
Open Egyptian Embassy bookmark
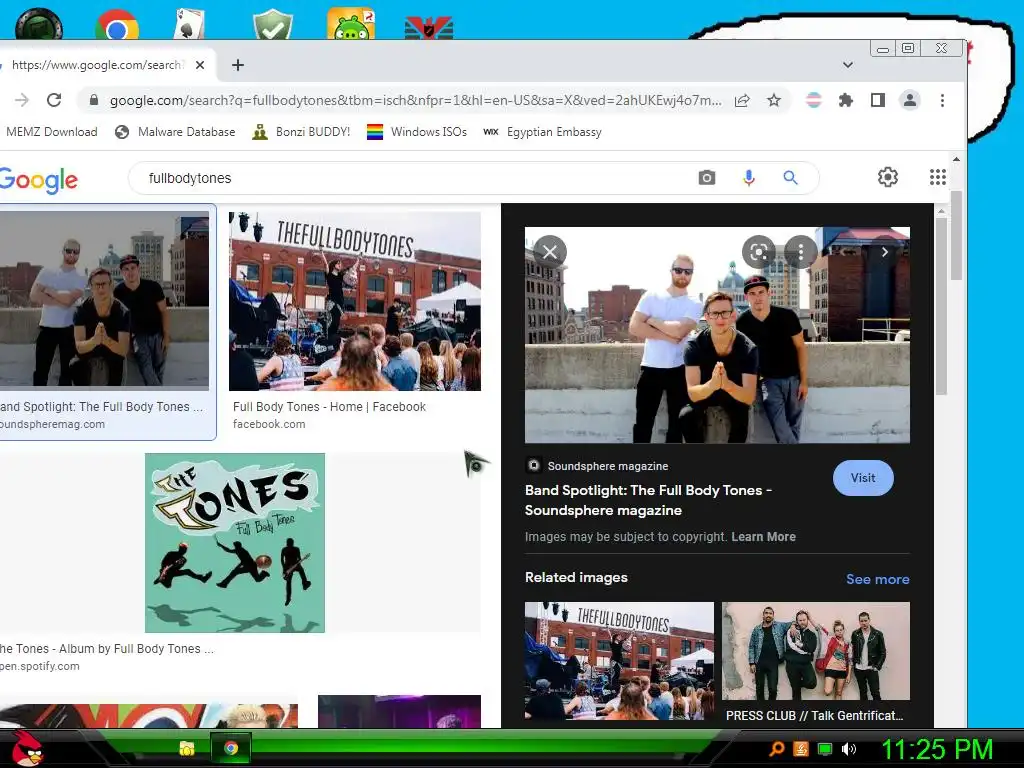(x=543, y=132)
